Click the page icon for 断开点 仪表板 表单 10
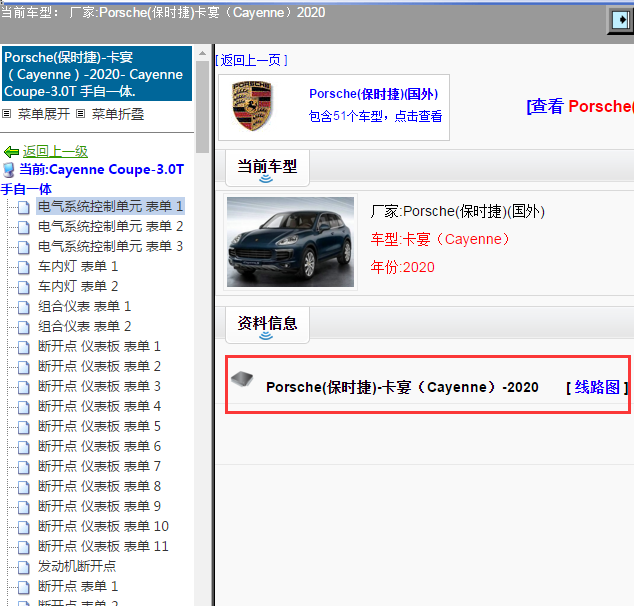634x606 pixels. (23, 527)
